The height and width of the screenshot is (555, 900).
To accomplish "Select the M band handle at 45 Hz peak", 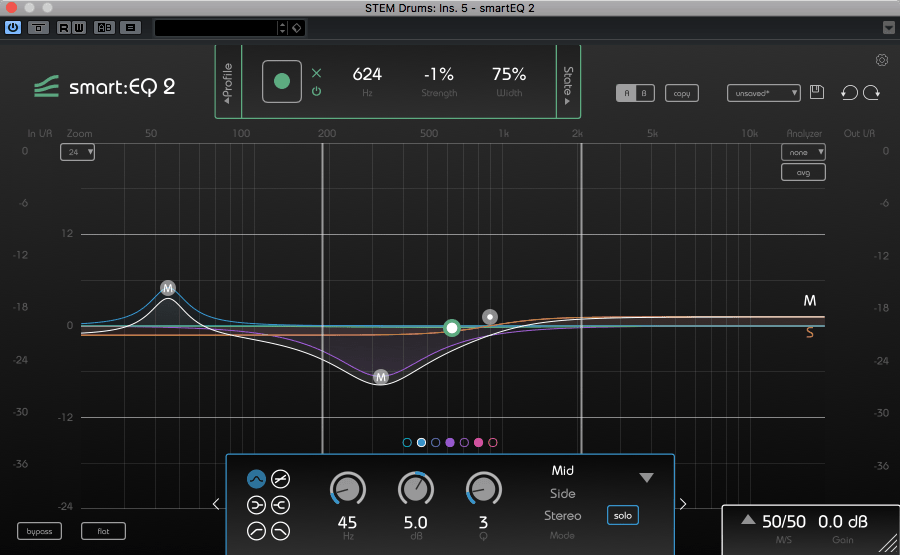I will click(x=168, y=288).
